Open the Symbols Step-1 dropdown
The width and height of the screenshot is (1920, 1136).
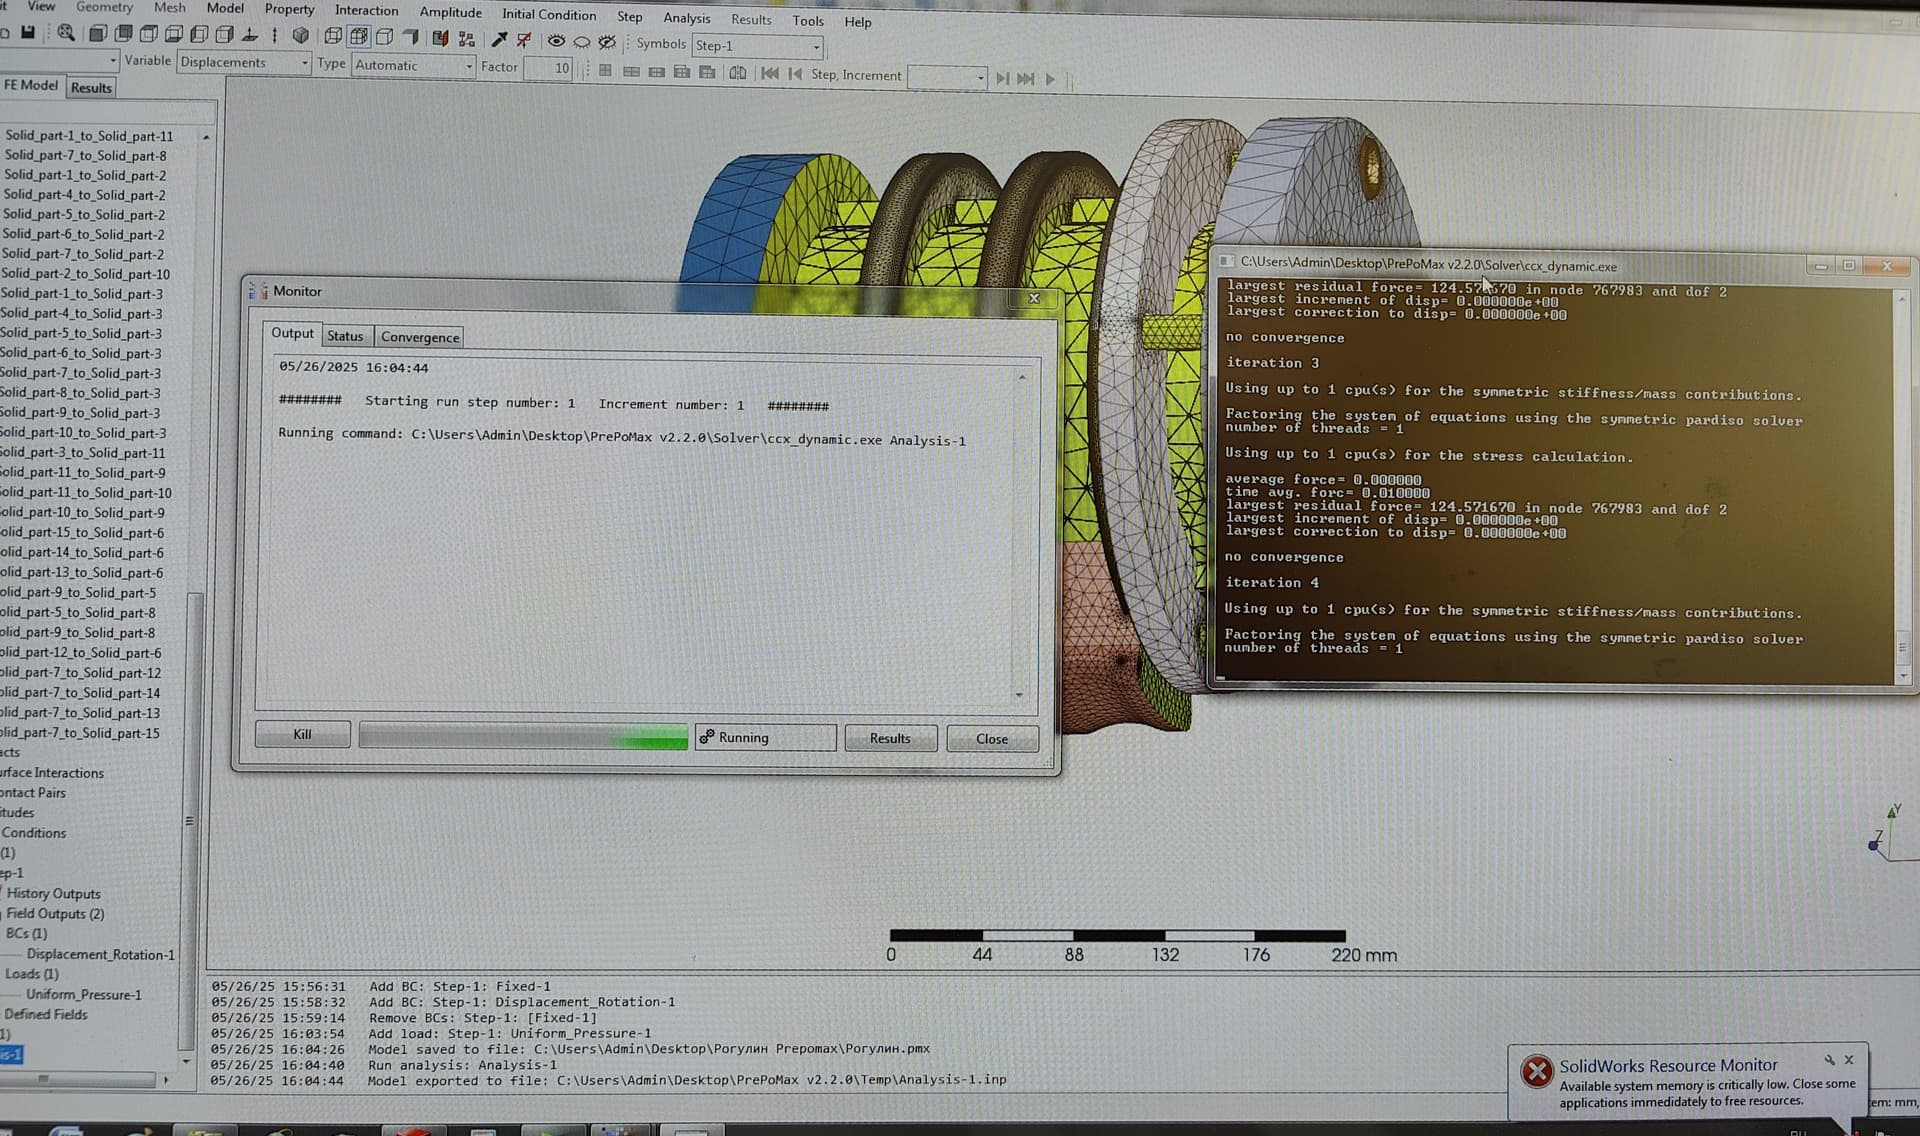click(x=758, y=46)
